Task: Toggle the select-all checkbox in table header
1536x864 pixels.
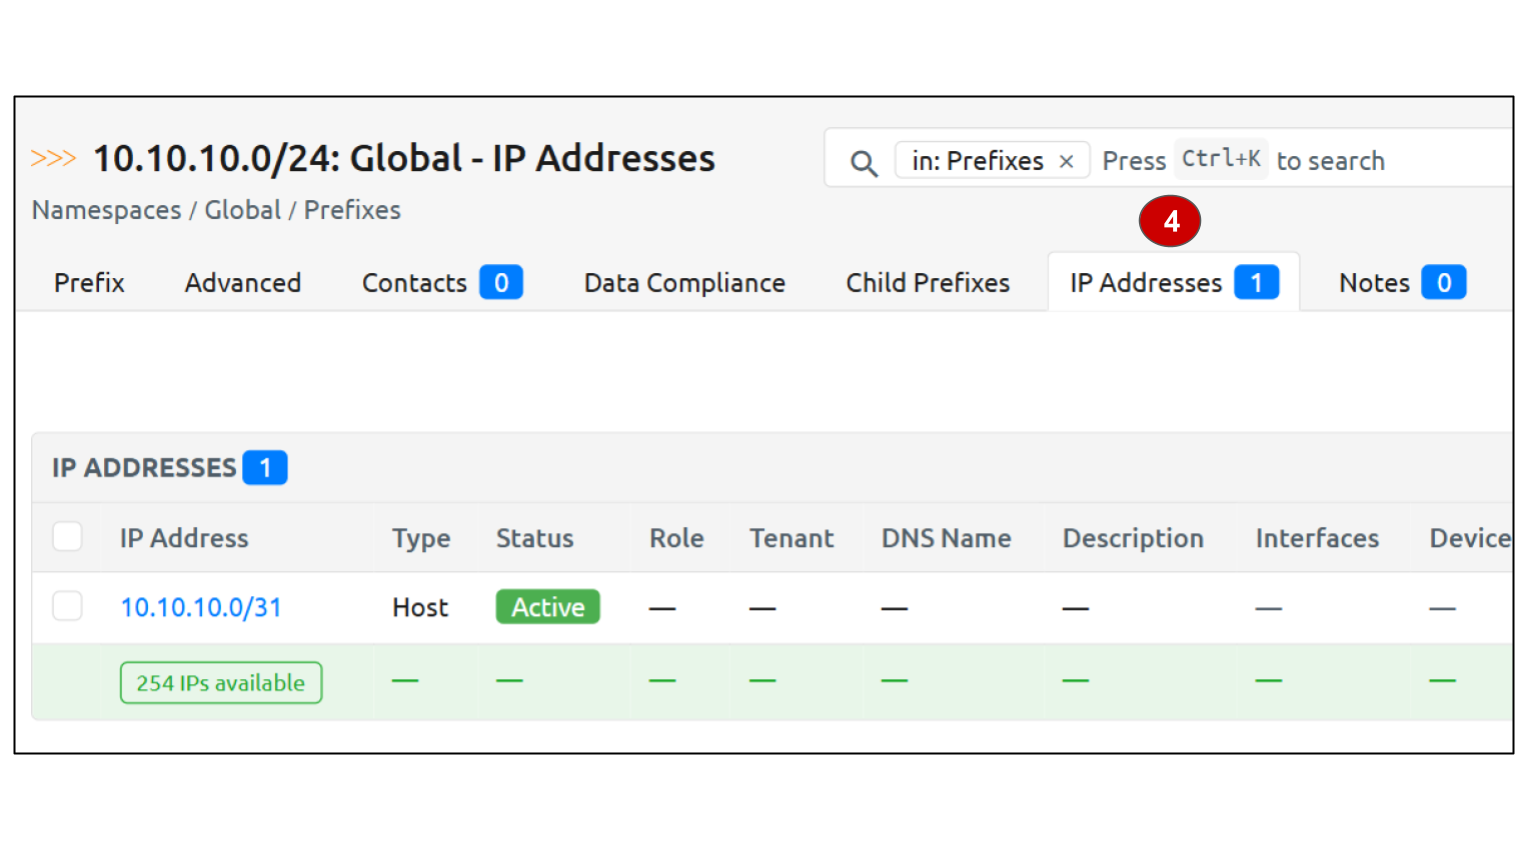Action: [67, 537]
